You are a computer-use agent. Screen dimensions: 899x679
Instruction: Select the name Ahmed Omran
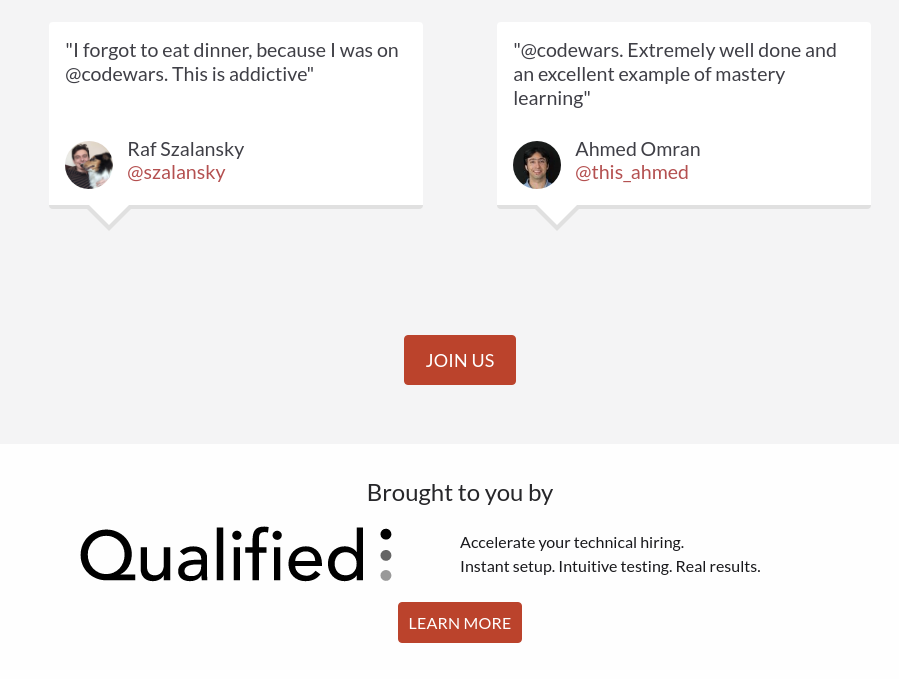click(637, 149)
